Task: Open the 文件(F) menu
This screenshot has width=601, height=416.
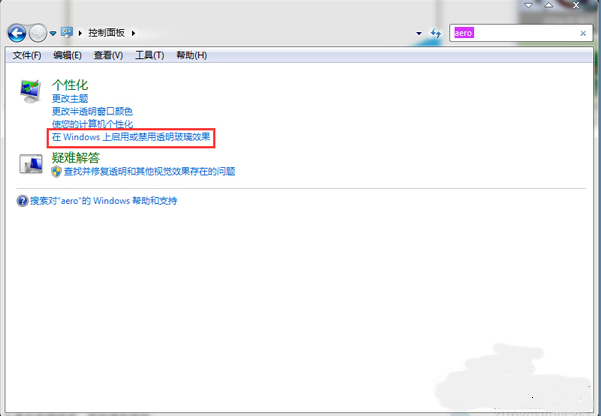Action: [x=27, y=54]
